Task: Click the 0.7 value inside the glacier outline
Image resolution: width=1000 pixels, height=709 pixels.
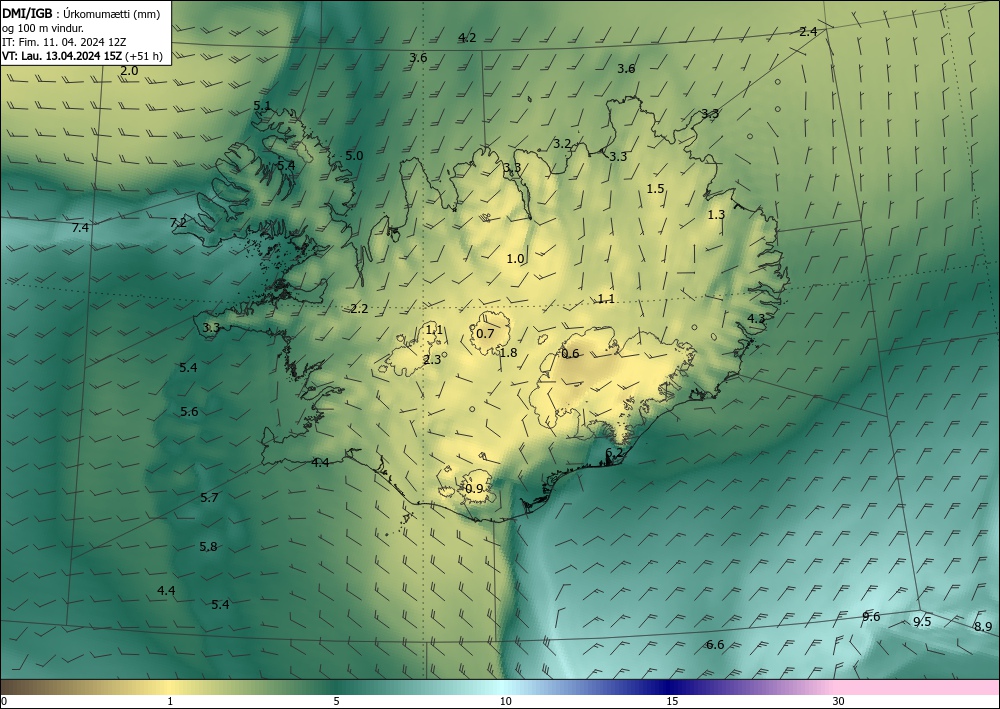Action: (x=485, y=334)
